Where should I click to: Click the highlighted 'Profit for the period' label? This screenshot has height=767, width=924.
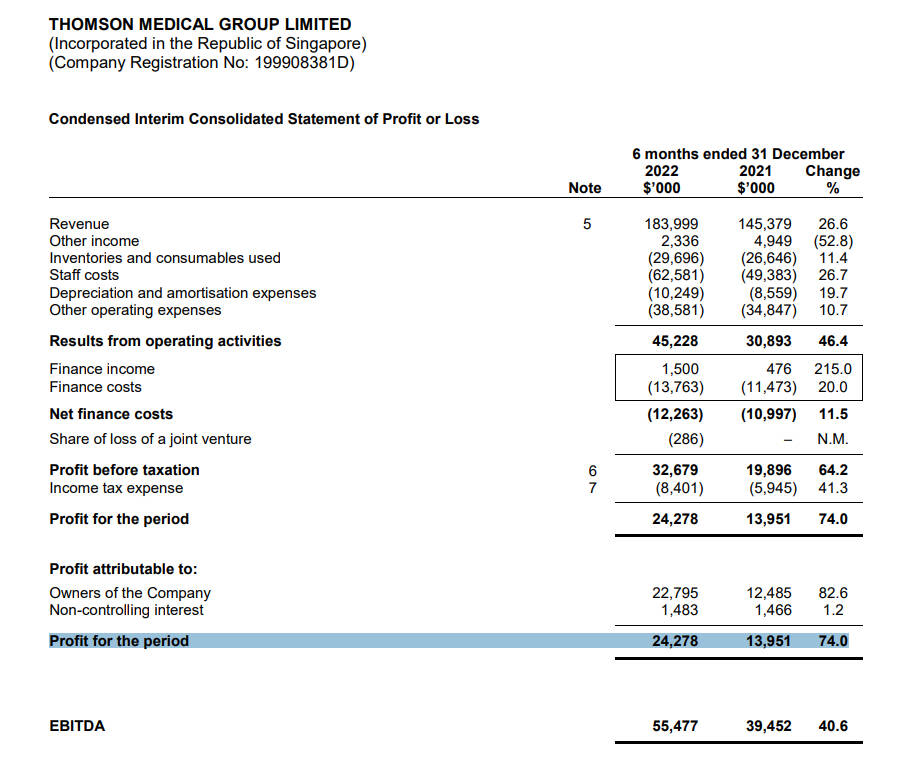pos(119,641)
